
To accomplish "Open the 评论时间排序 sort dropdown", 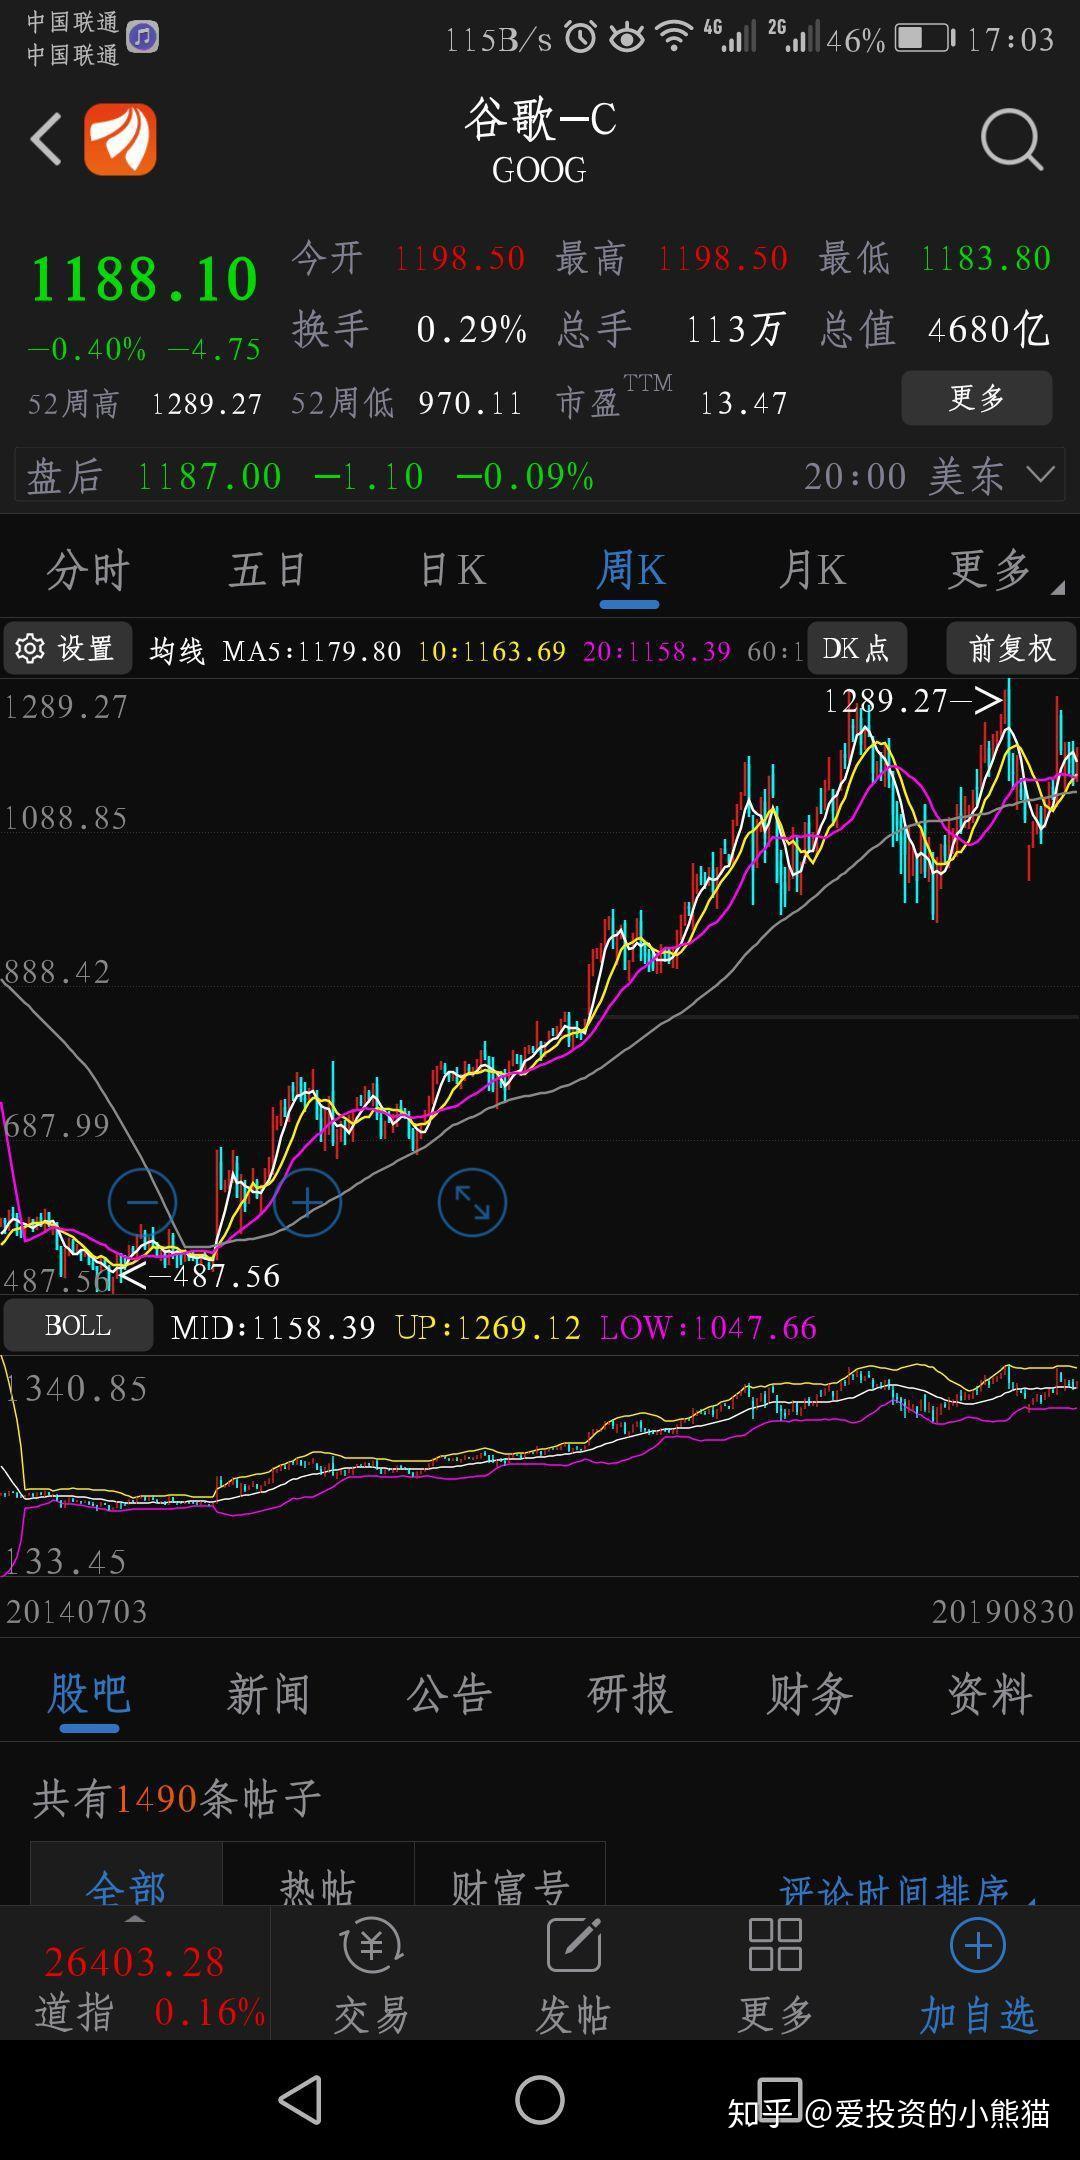I will 906,1888.
